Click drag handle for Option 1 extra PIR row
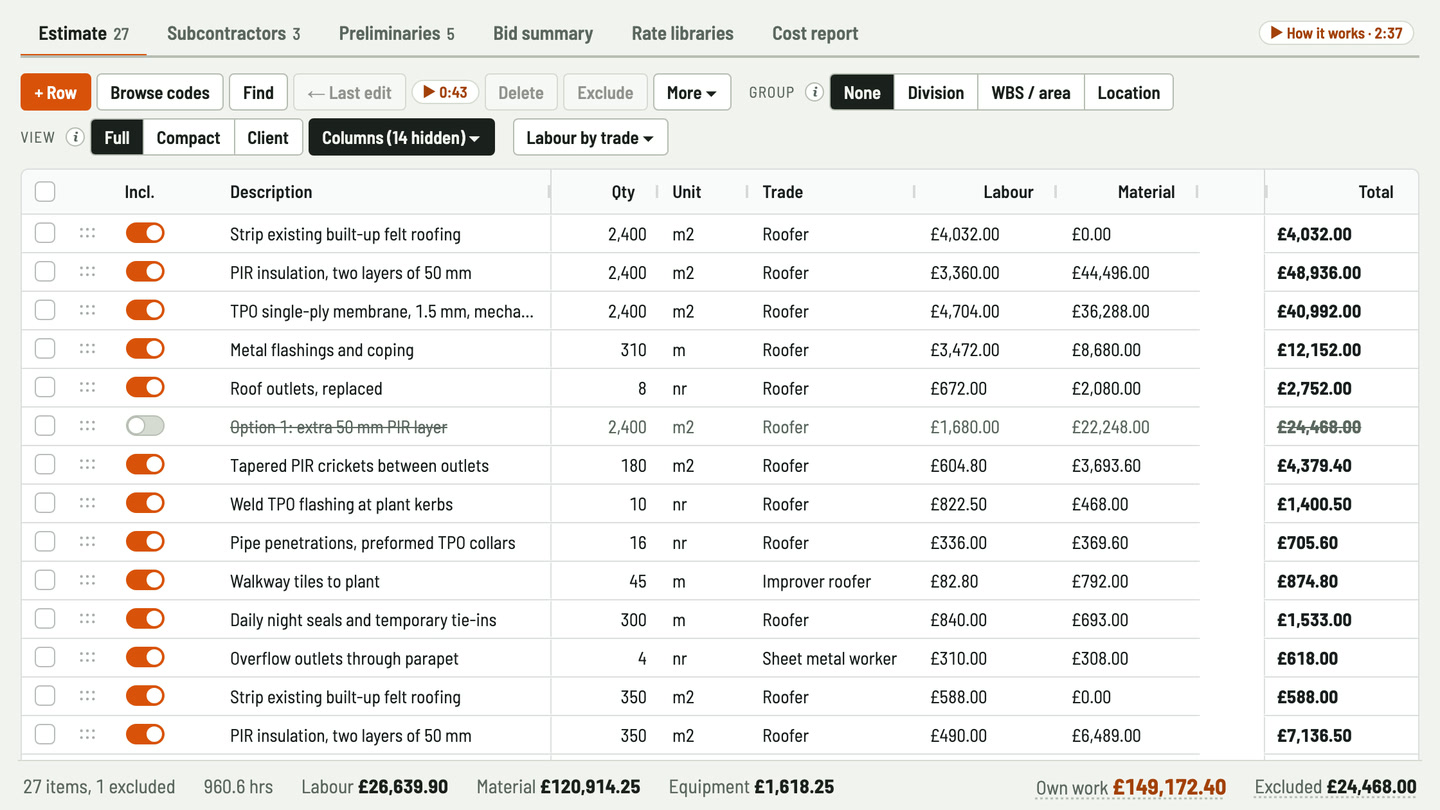 coord(88,426)
